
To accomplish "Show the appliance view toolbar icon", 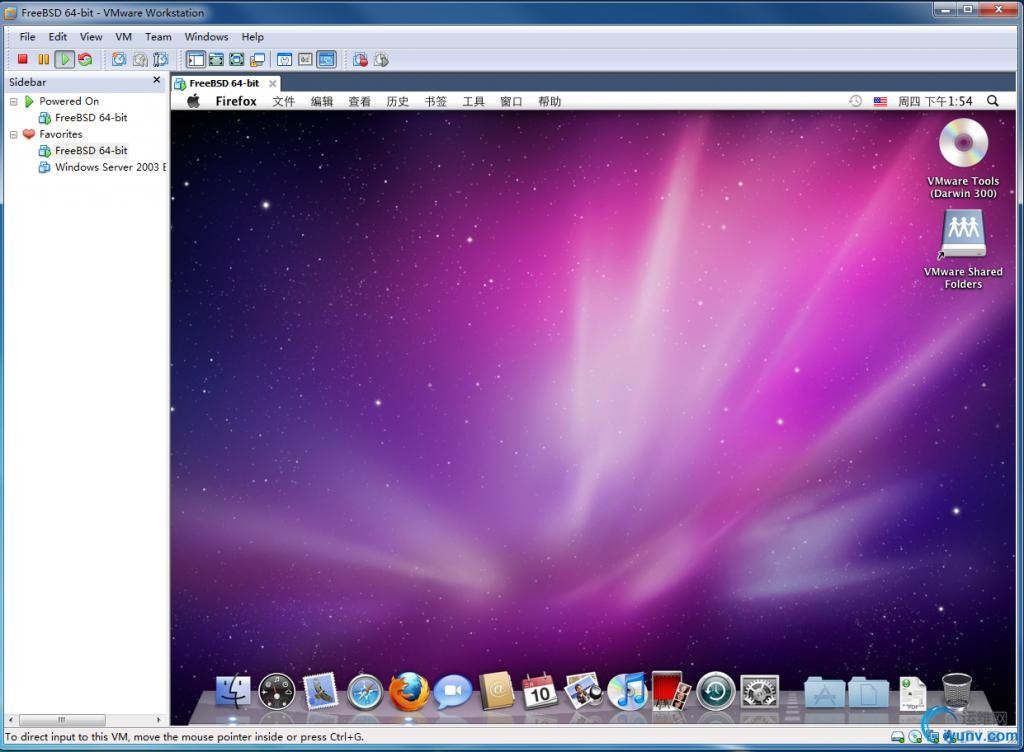I will 305,59.
